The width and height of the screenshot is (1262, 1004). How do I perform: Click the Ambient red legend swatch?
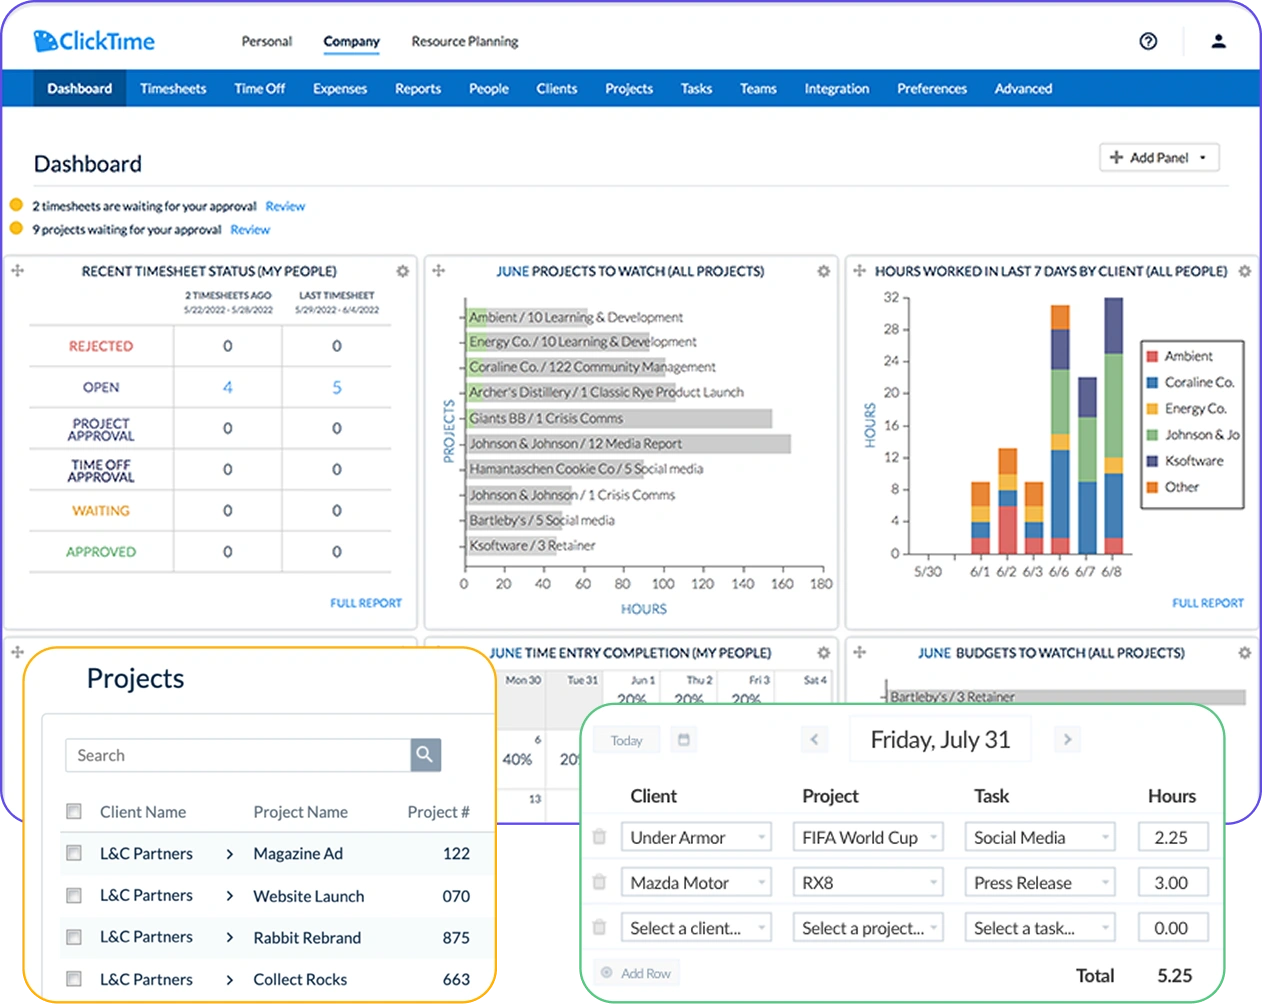click(1152, 356)
